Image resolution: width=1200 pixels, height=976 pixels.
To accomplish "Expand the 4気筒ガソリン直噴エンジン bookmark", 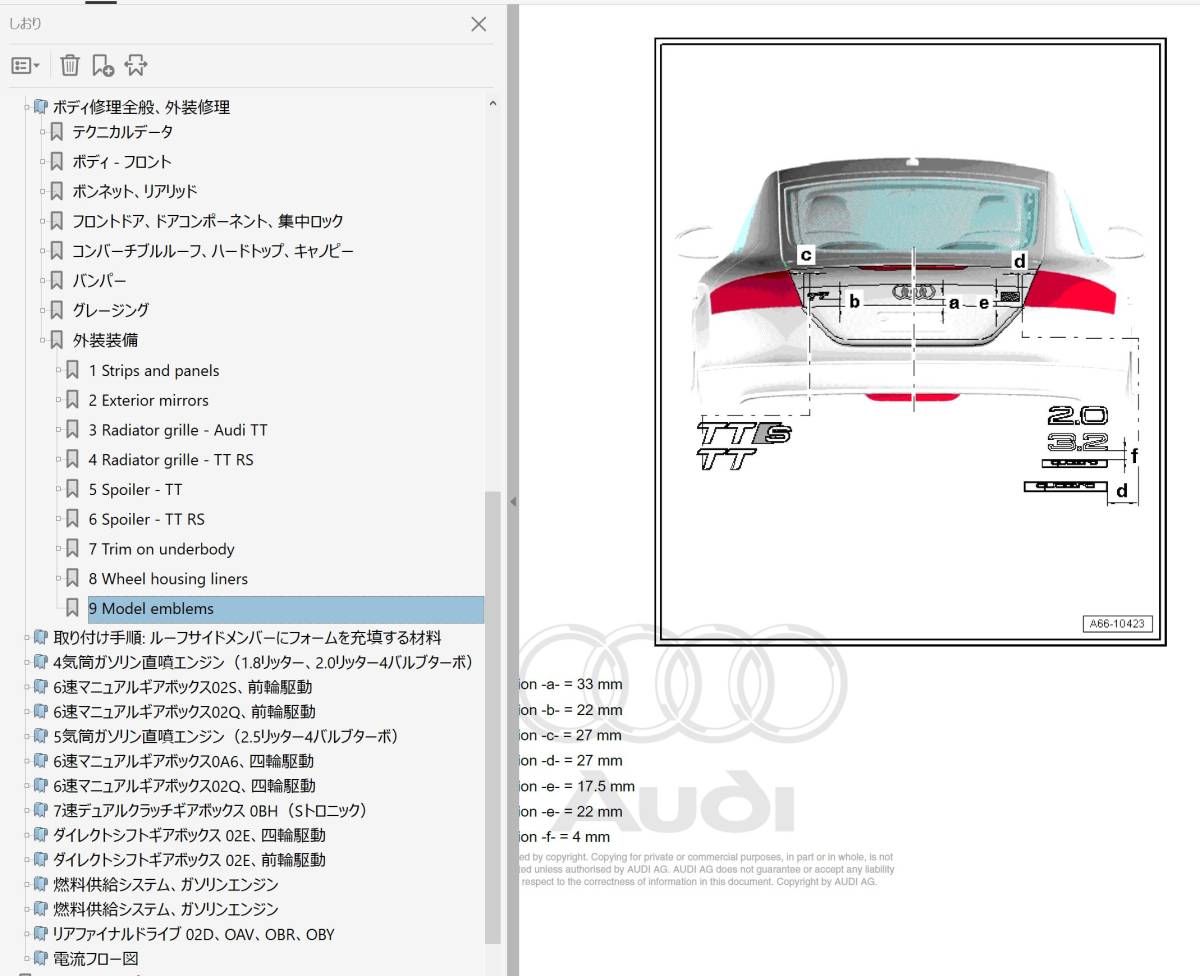I will [27, 662].
